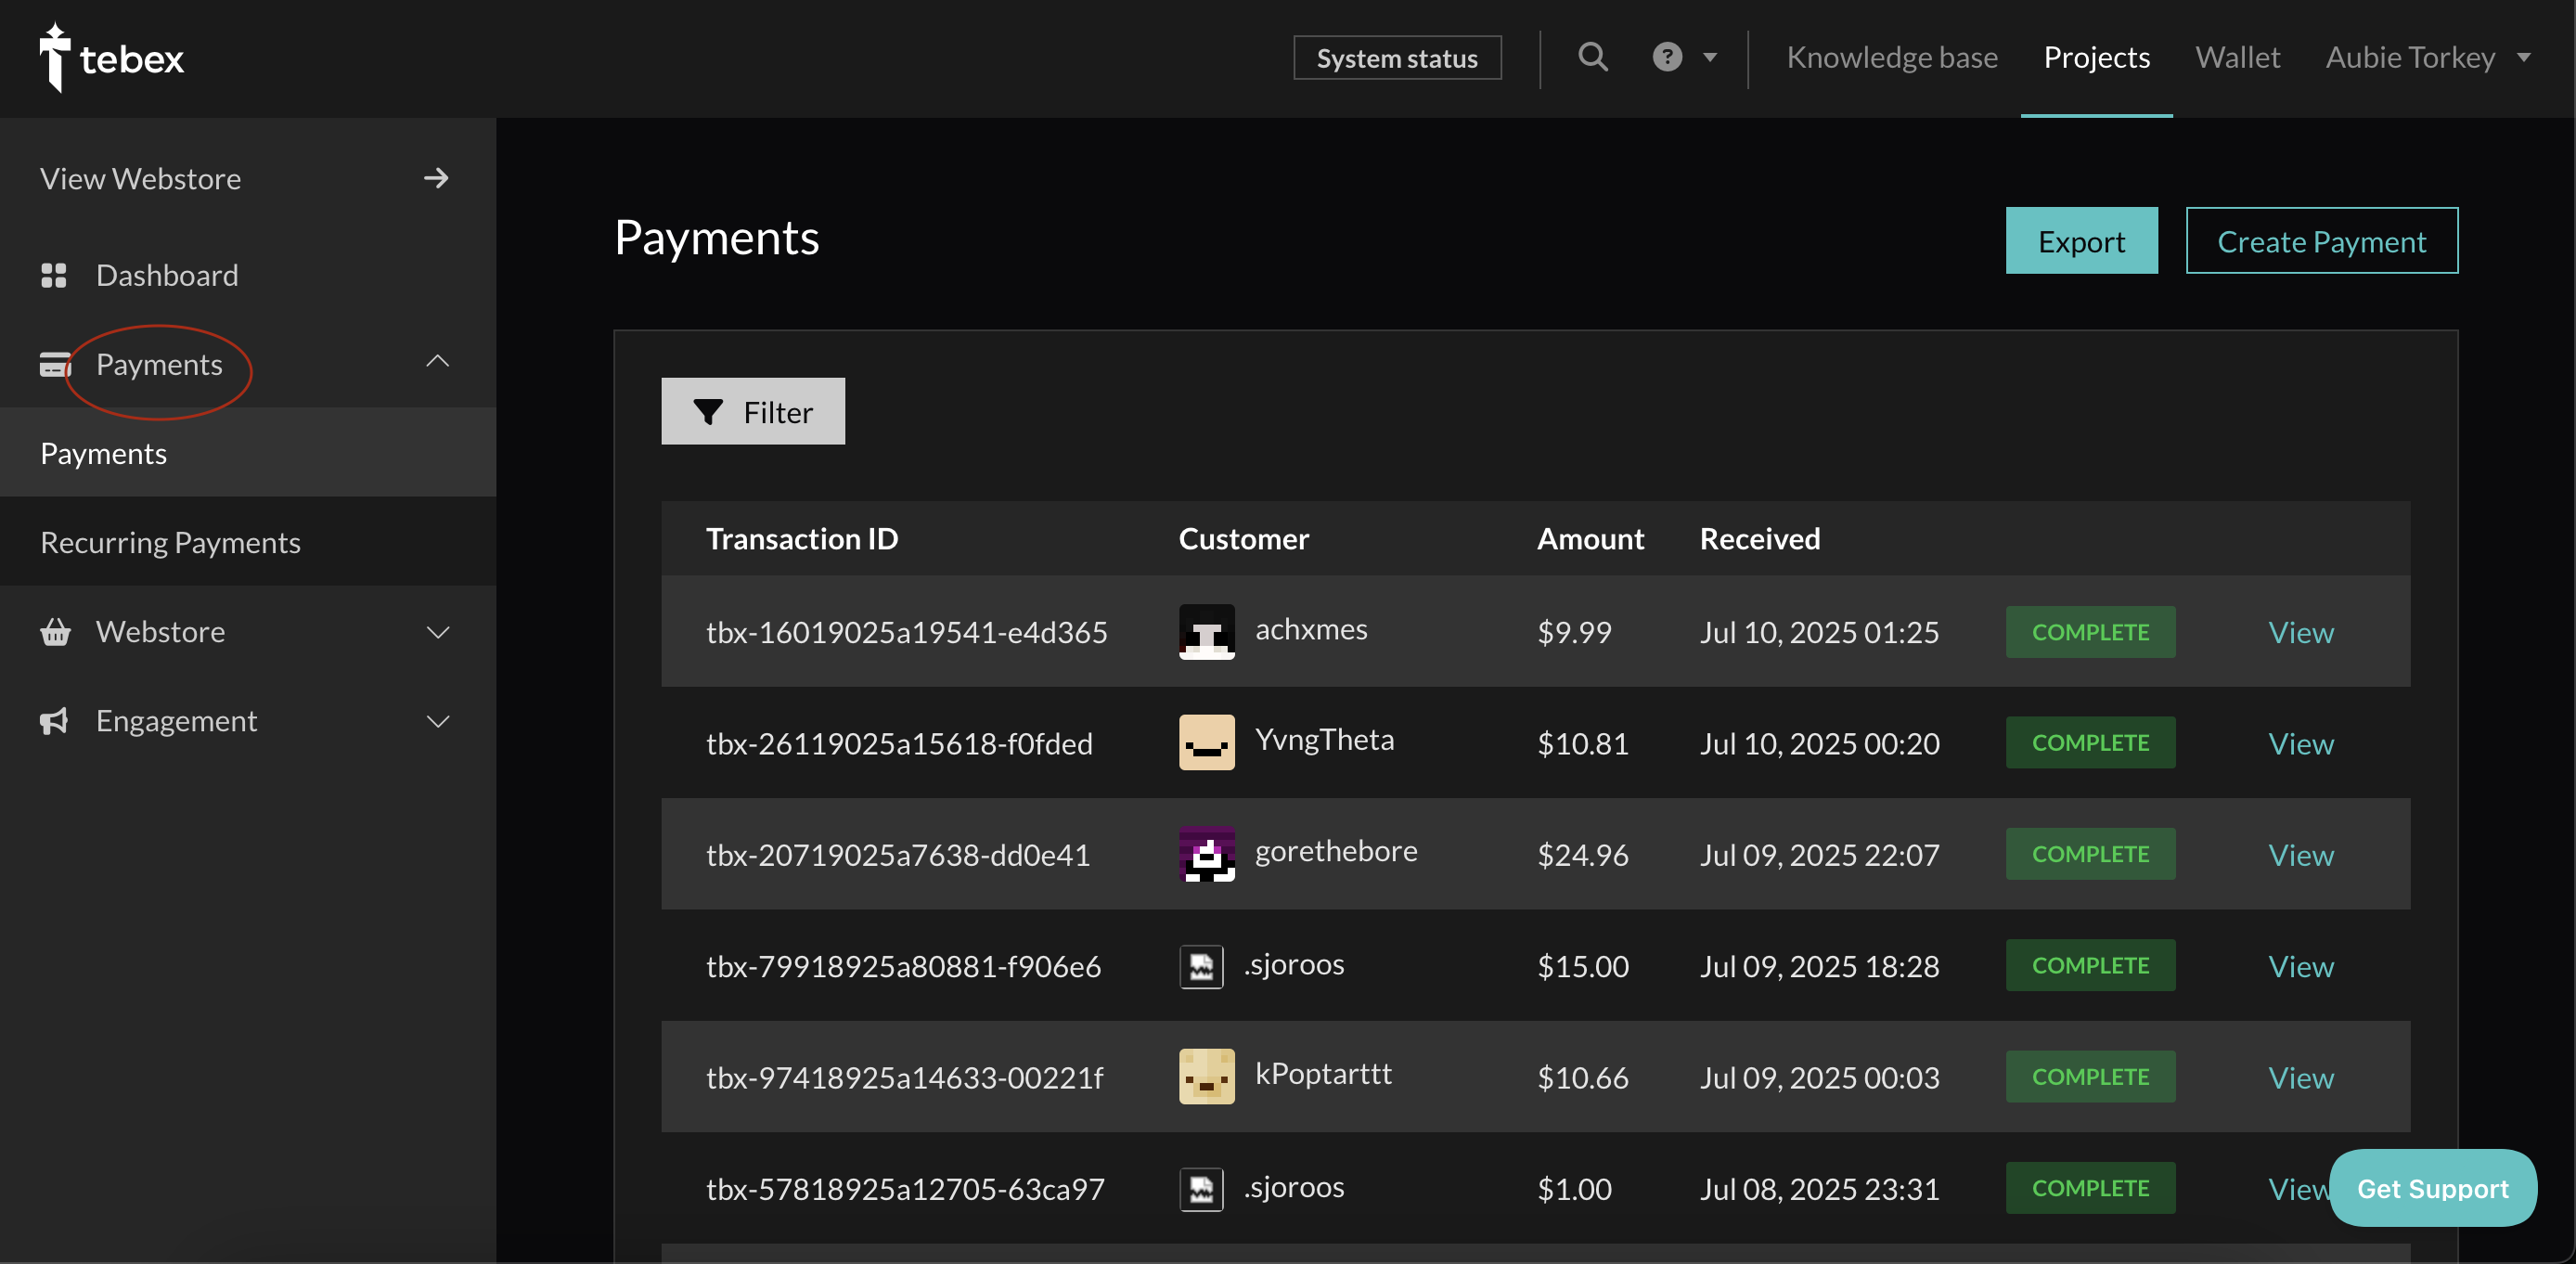Collapse the Payments sidebar section chevron
Screen dimensions: 2576x1264
tap(438, 361)
